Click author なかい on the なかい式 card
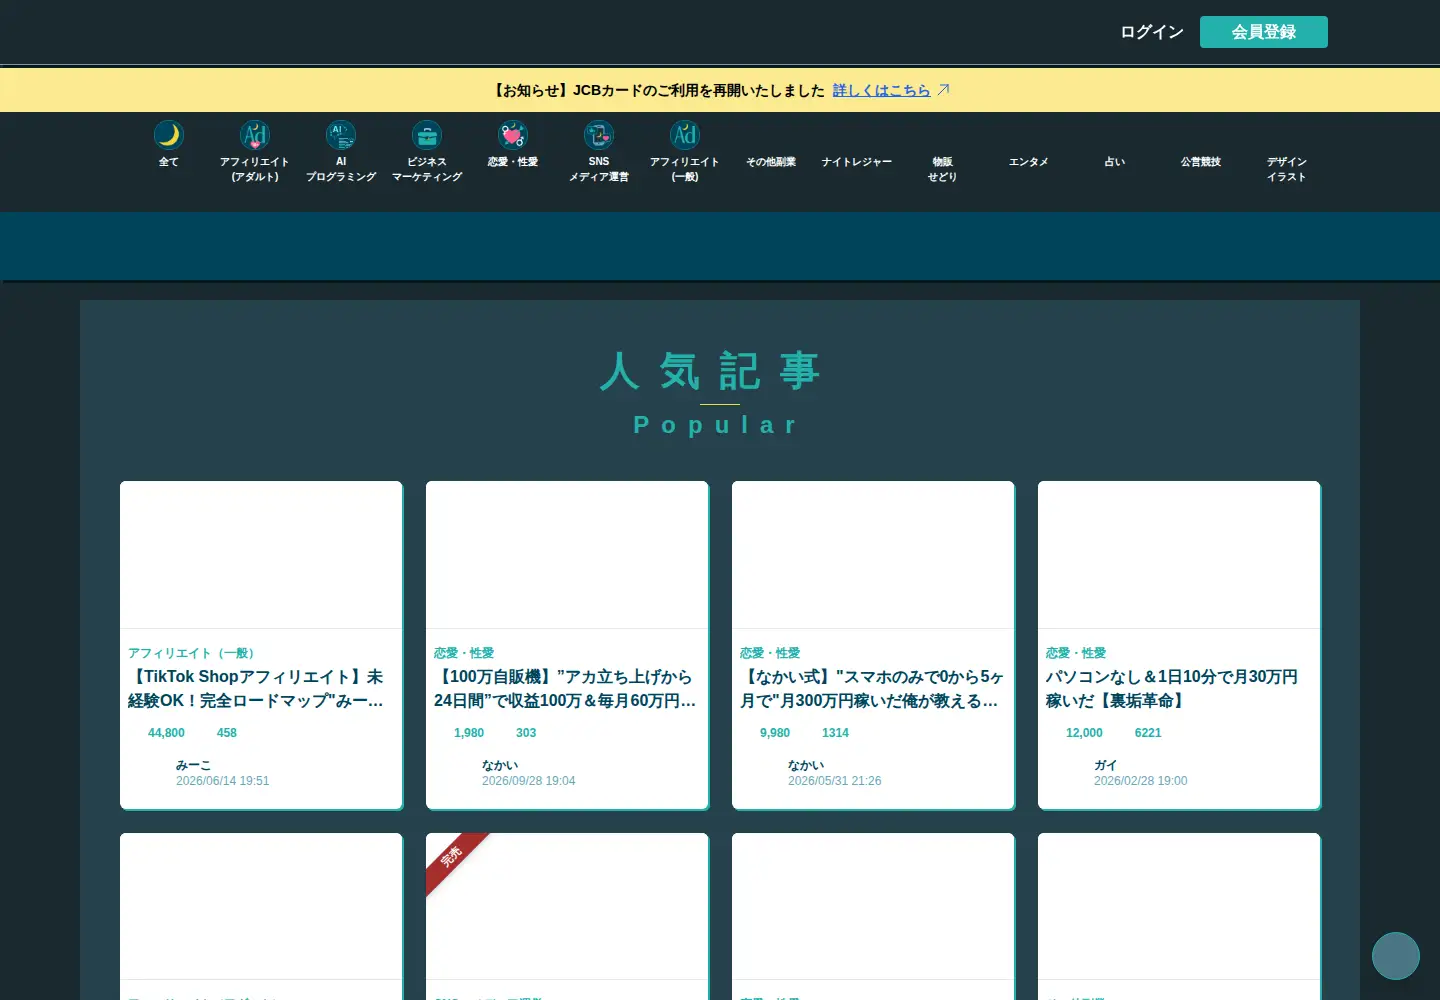The width and height of the screenshot is (1440, 1000). coord(806,765)
